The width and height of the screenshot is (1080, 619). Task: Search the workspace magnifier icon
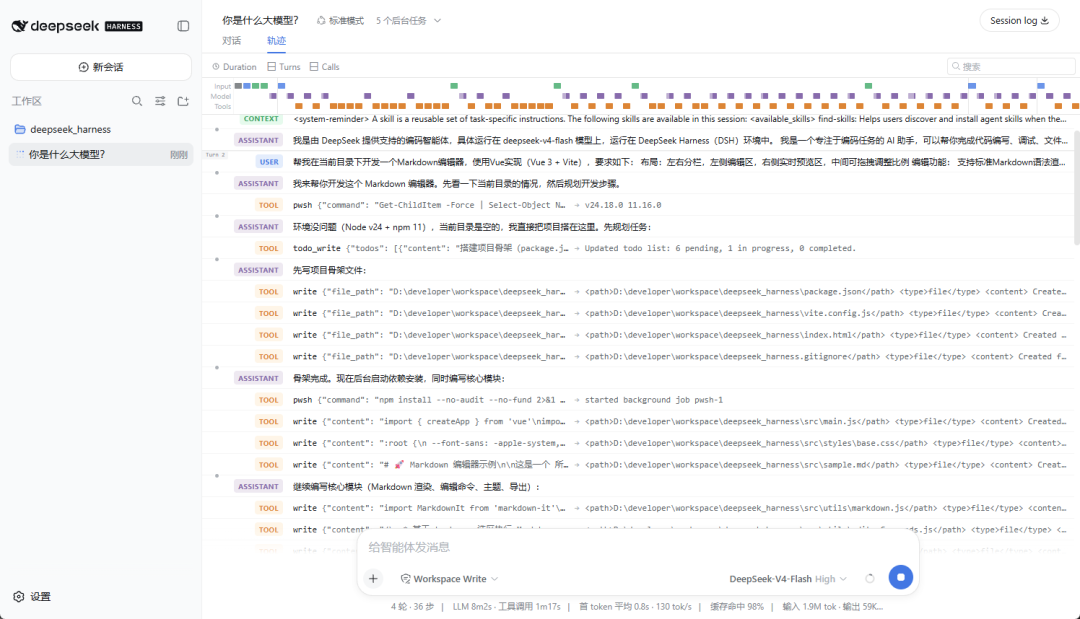[x=137, y=101]
